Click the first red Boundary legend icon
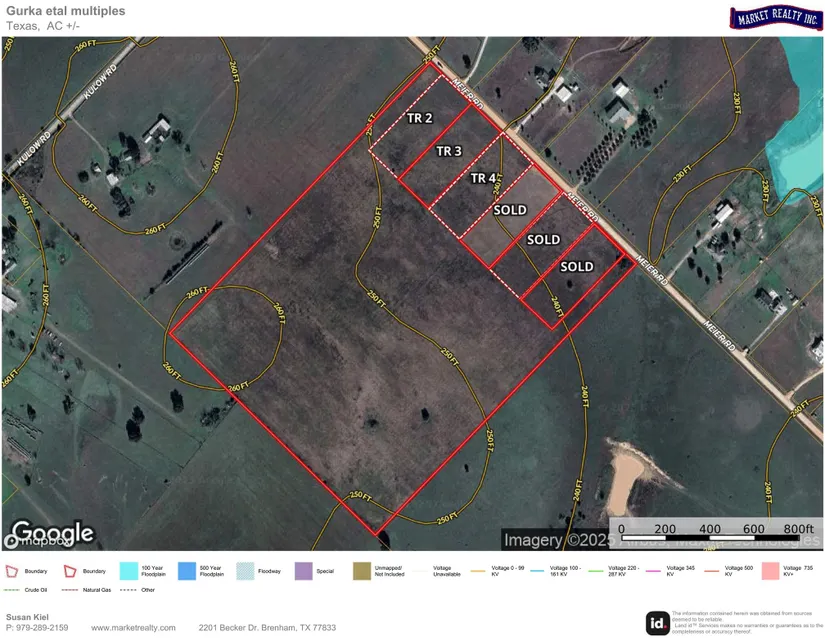 pos(13,571)
